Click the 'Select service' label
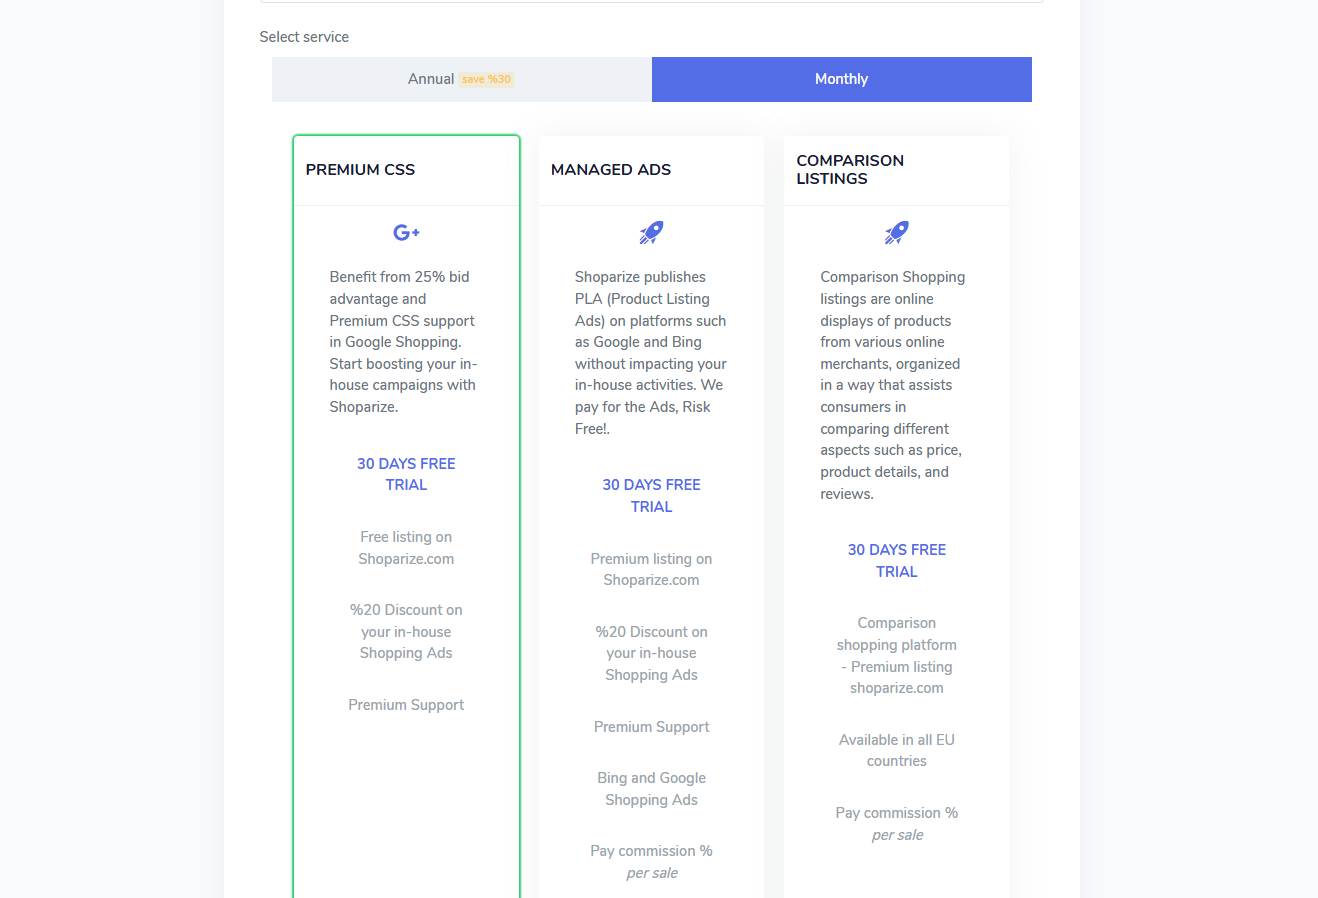This screenshot has width=1318, height=898. [x=304, y=37]
